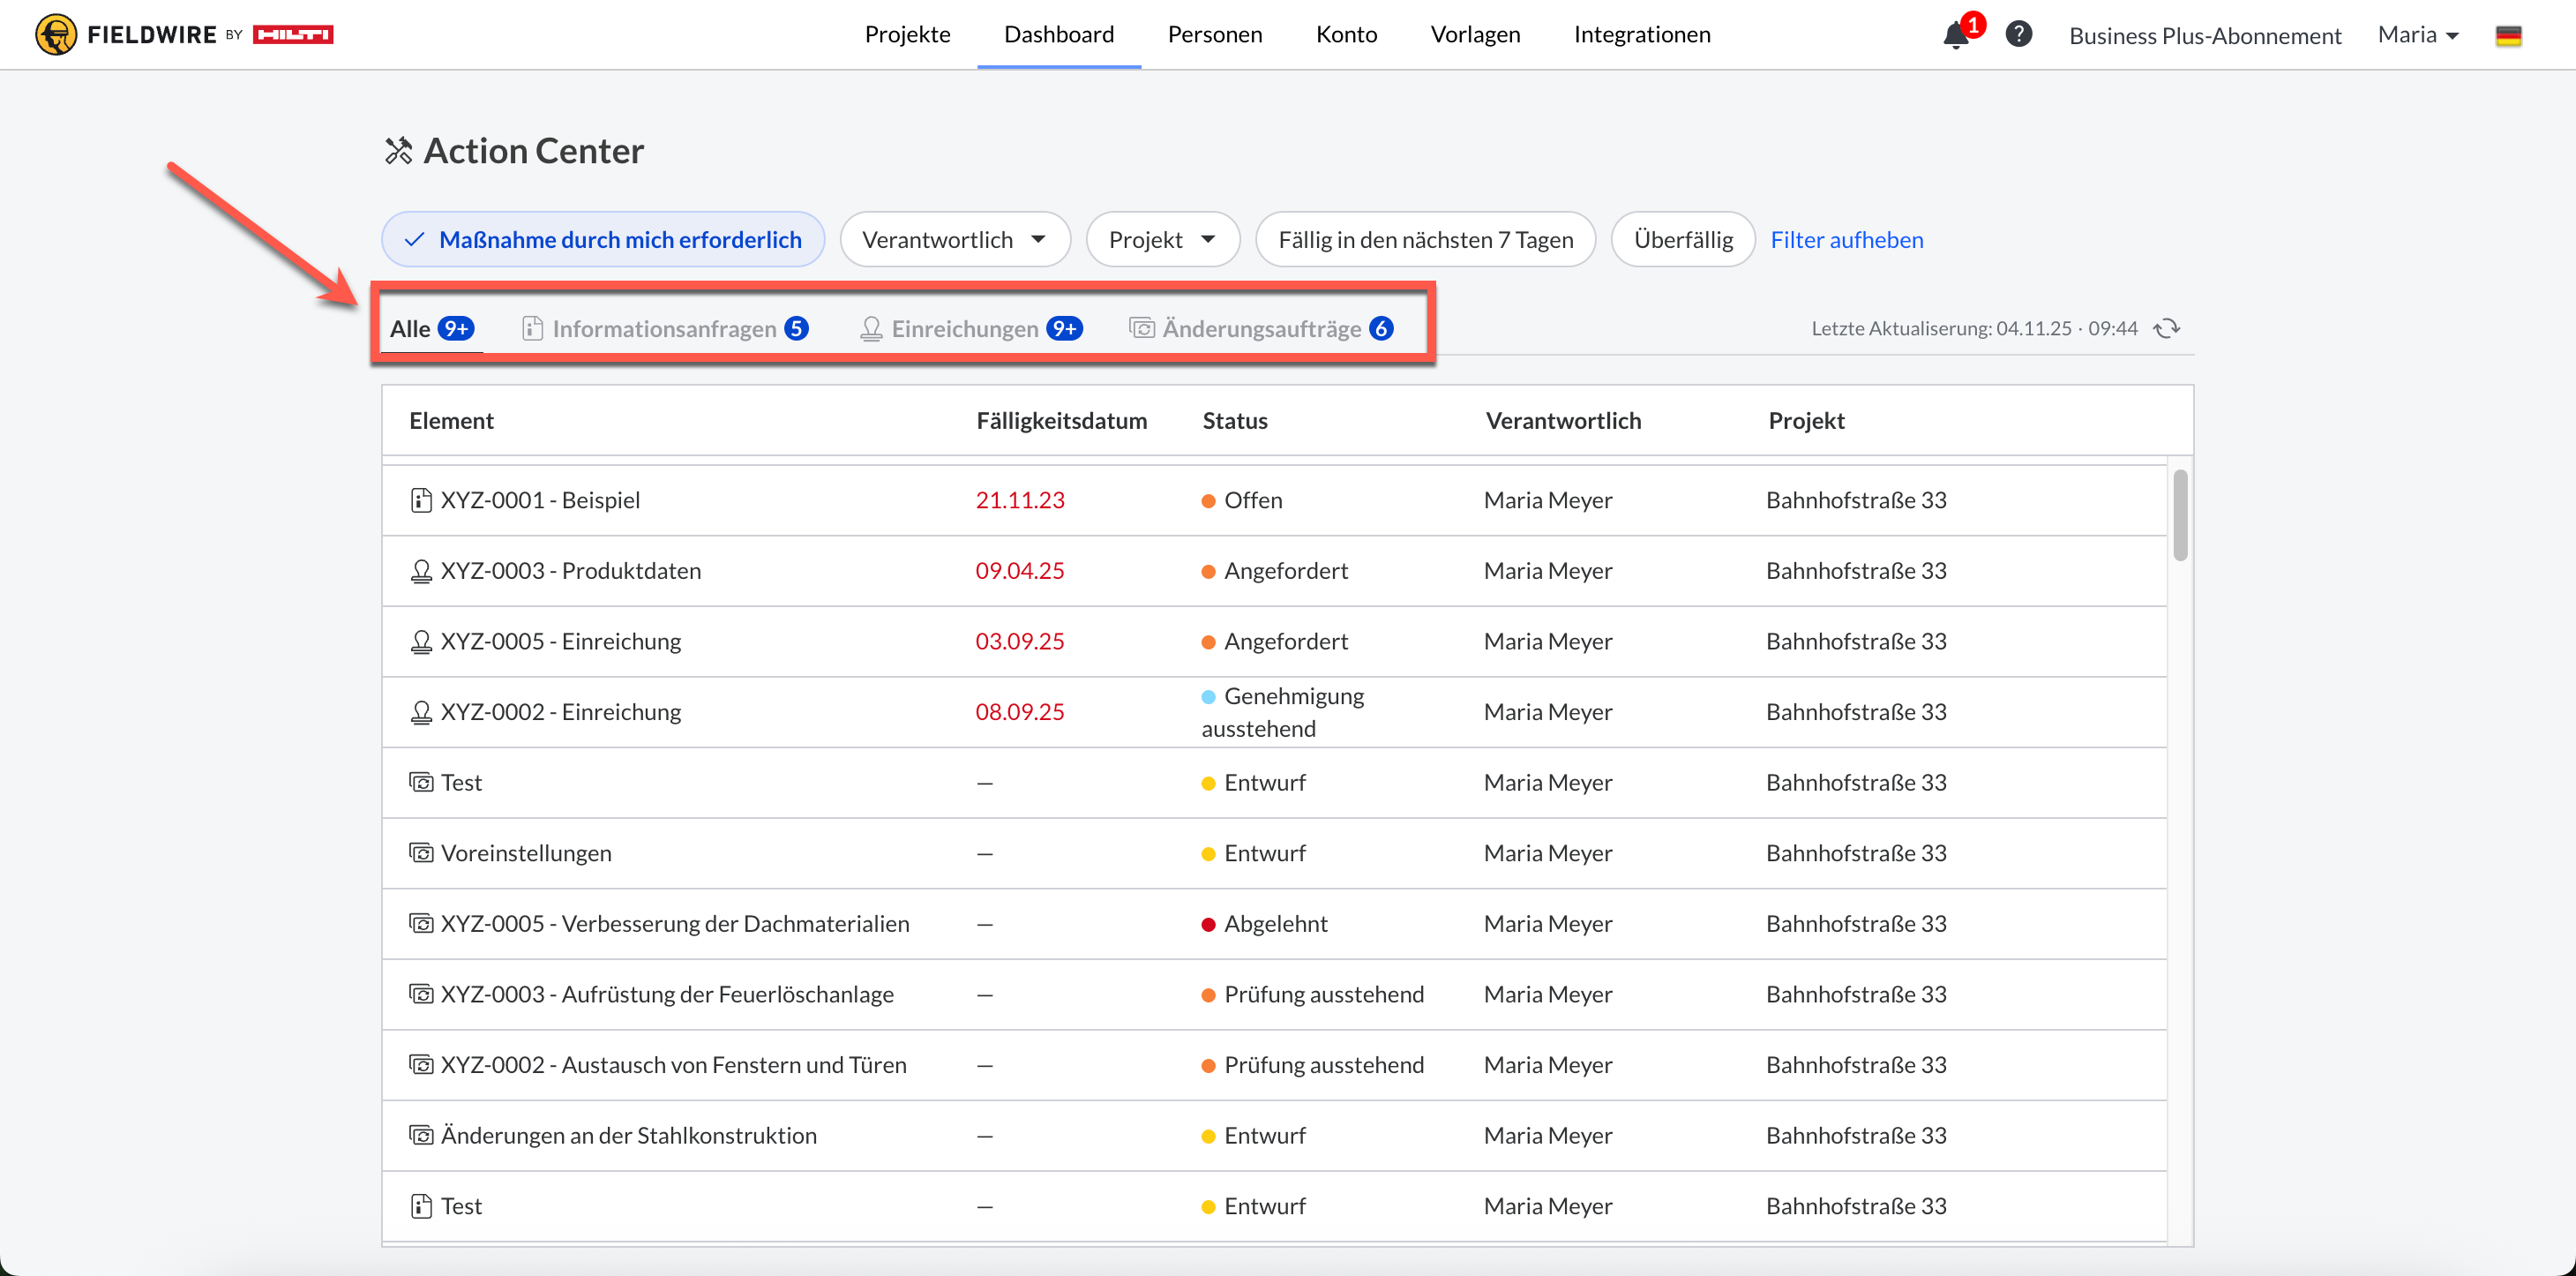Click the table's vertical scrollbar thumb
The height and width of the screenshot is (1276, 2576).
click(2180, 514)
